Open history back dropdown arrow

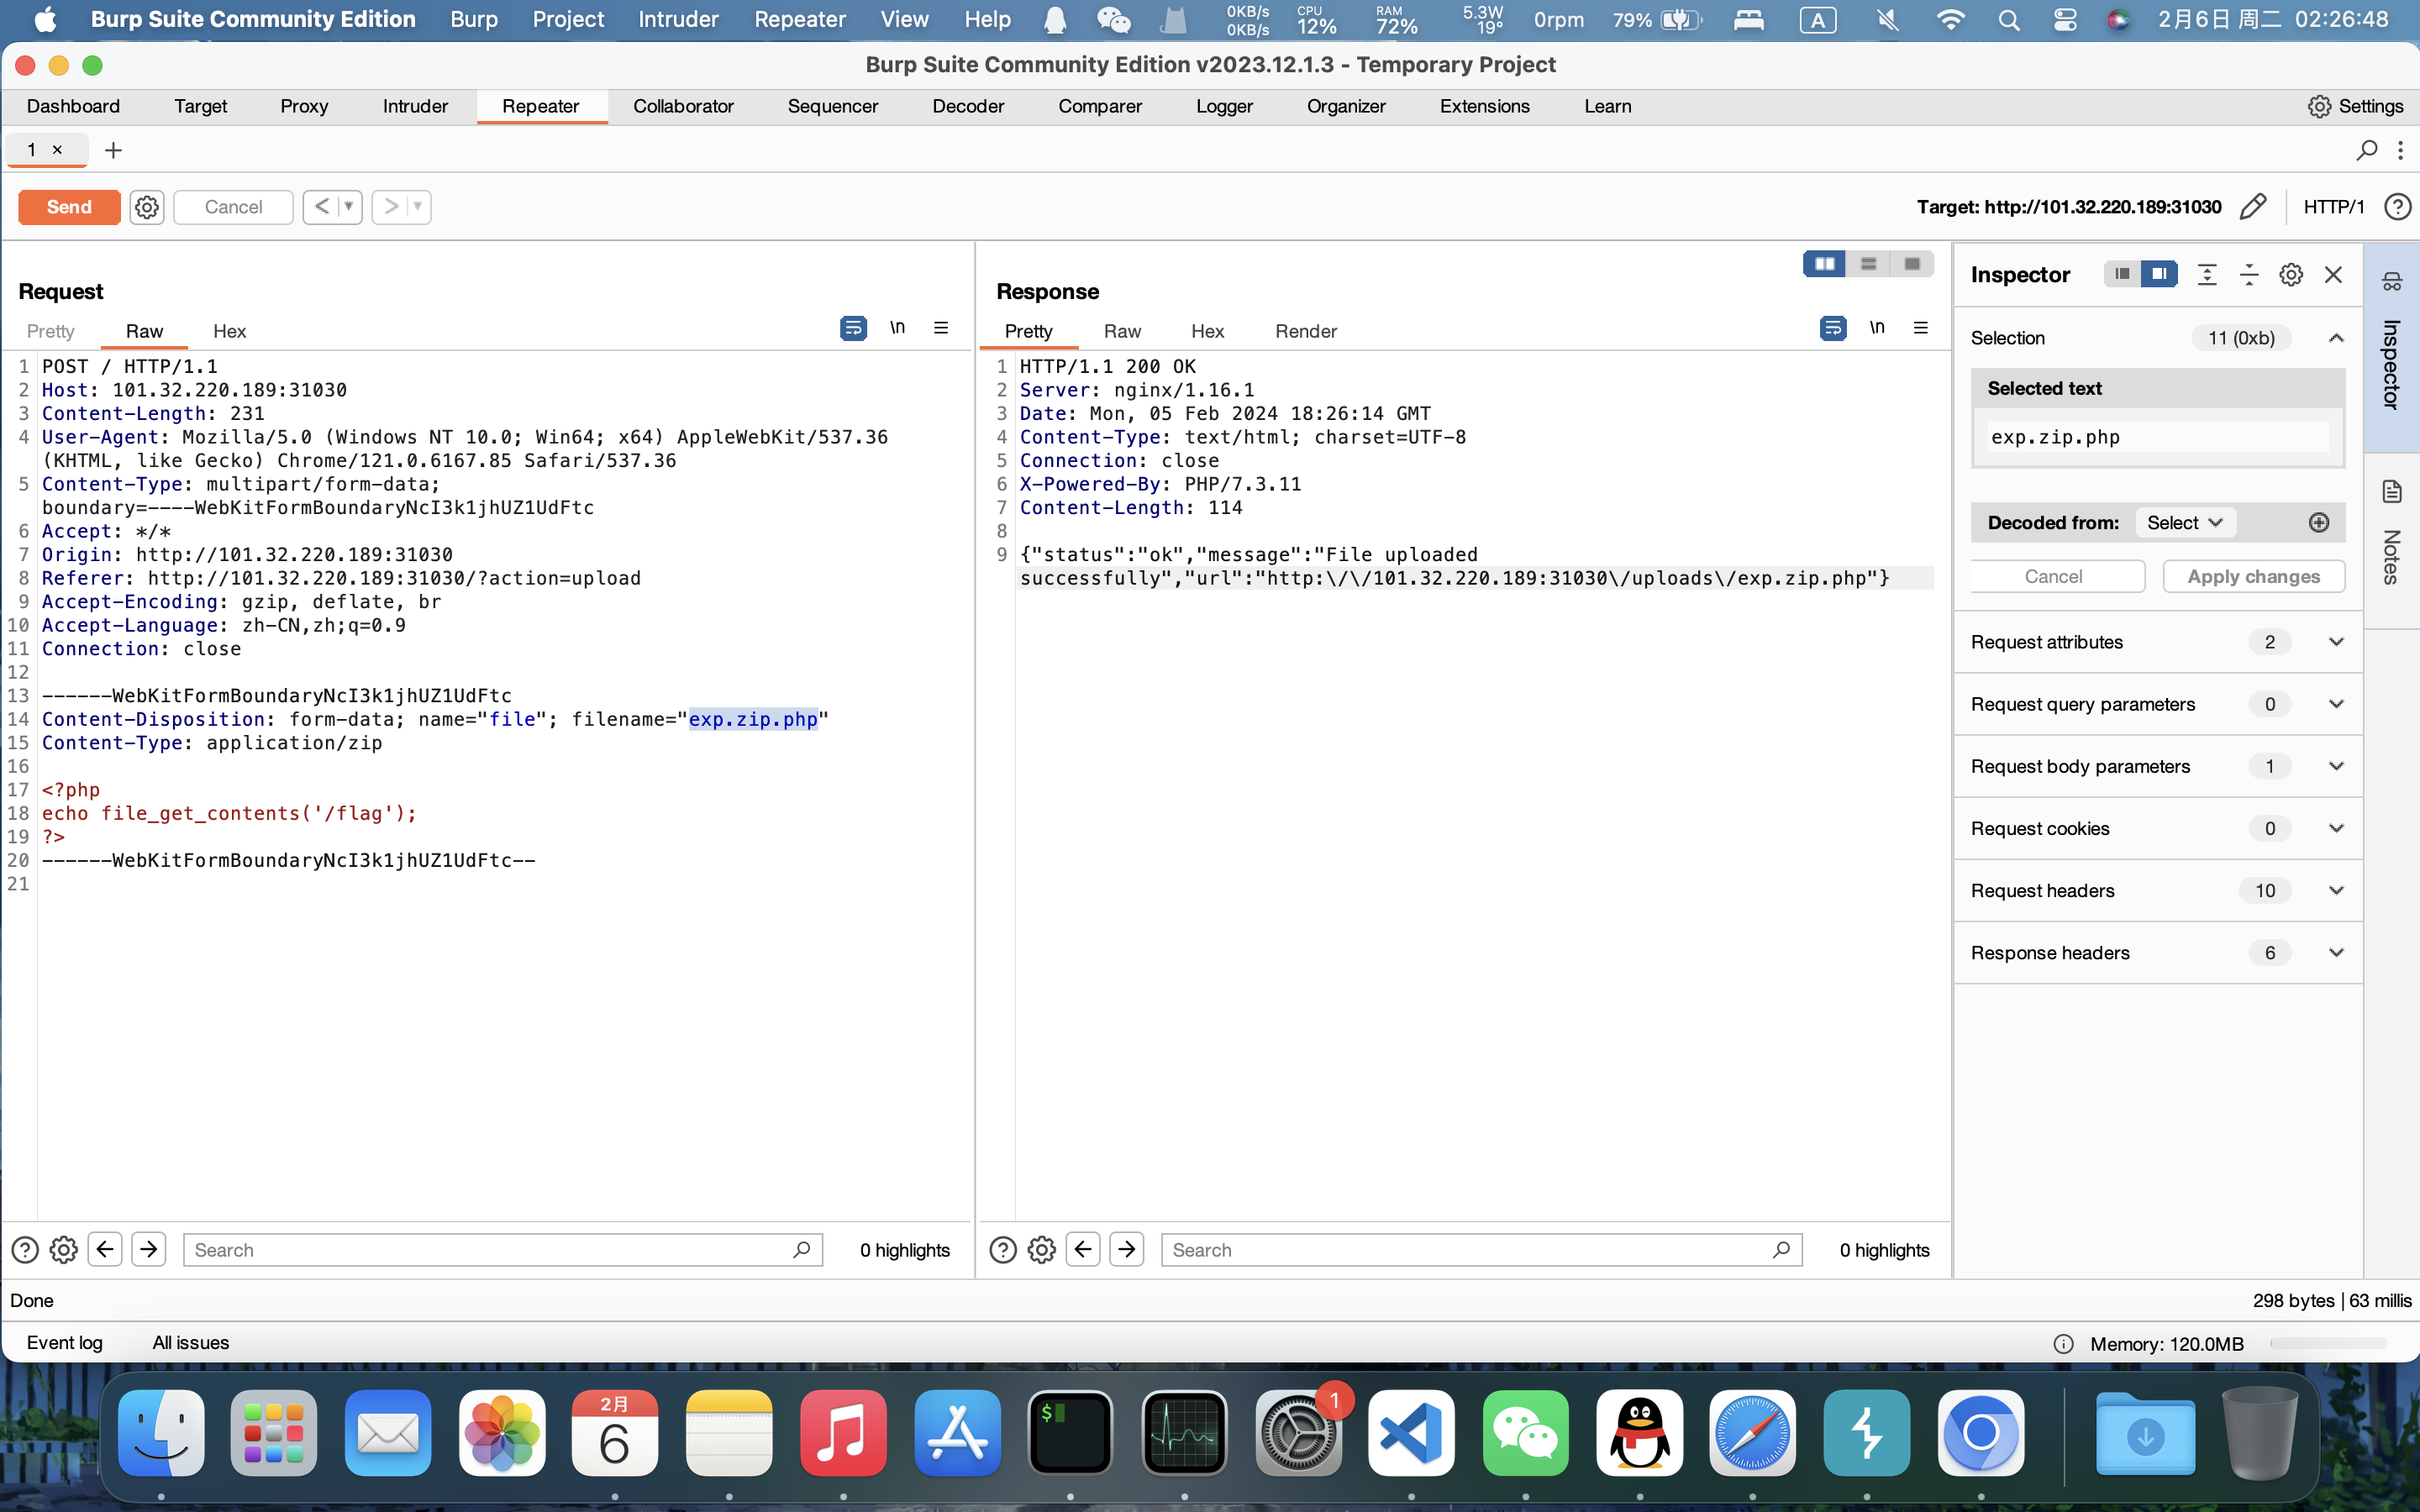348,207
